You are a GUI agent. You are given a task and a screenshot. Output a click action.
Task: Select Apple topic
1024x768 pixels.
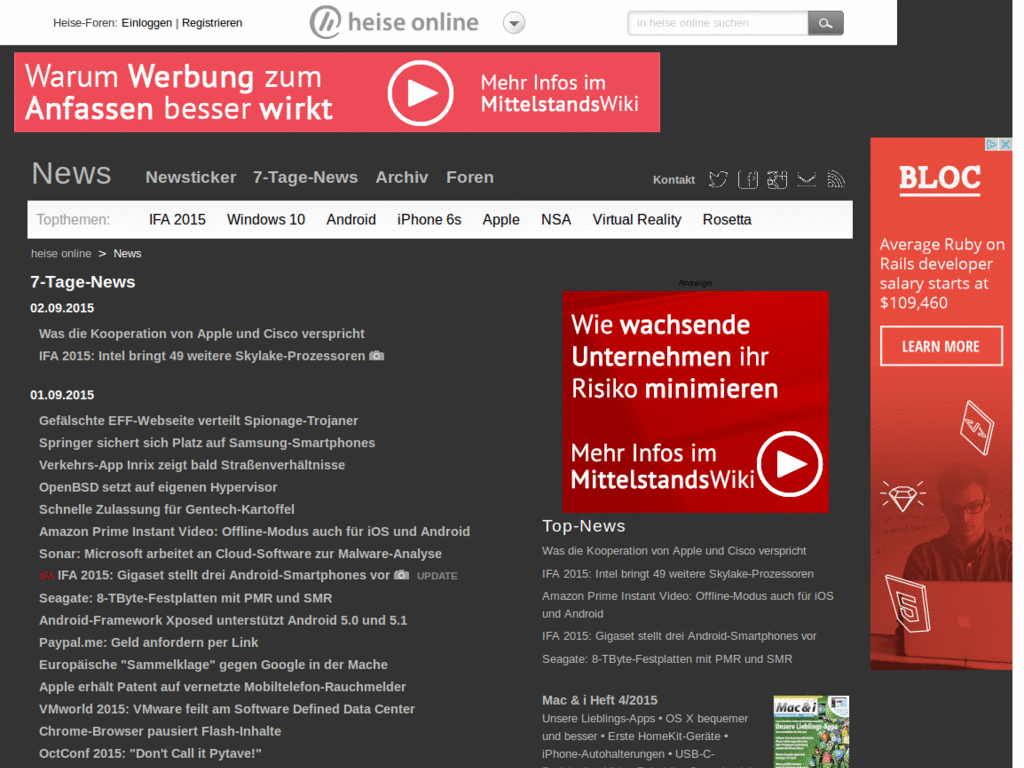pyautogui.click(x=501, y=219)
